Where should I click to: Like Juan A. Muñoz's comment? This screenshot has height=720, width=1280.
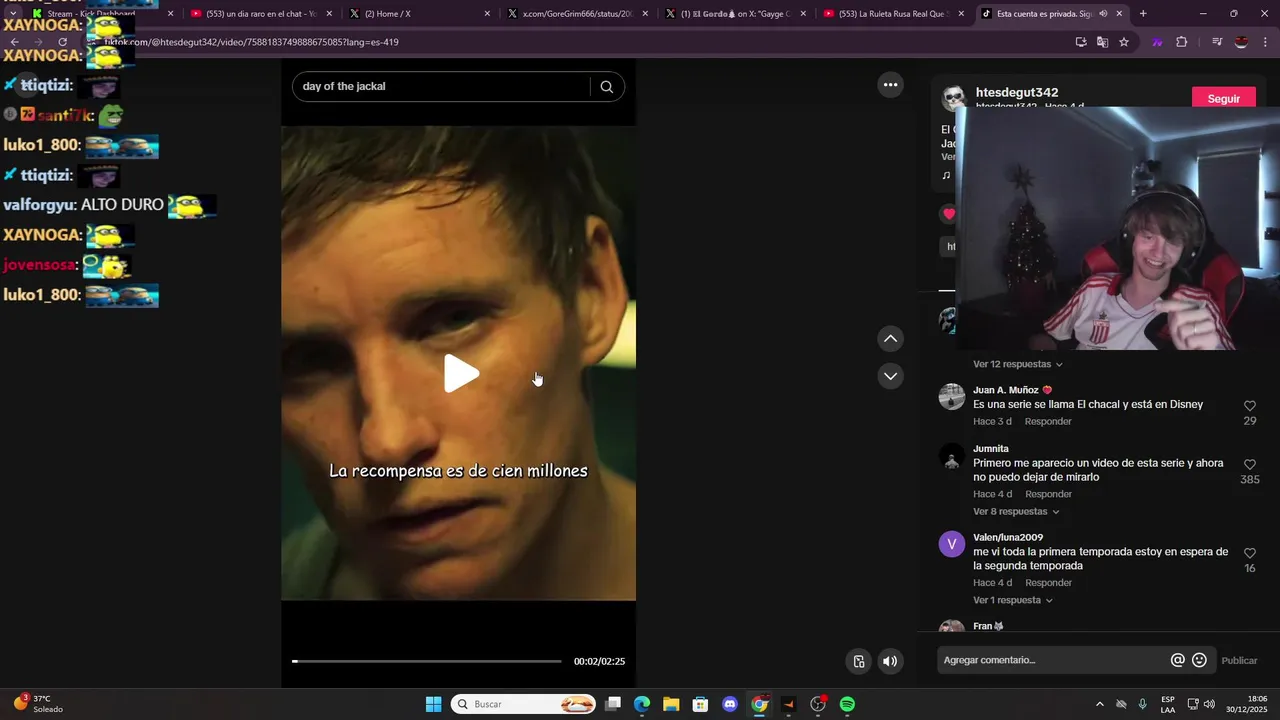tap(1250, 406)
